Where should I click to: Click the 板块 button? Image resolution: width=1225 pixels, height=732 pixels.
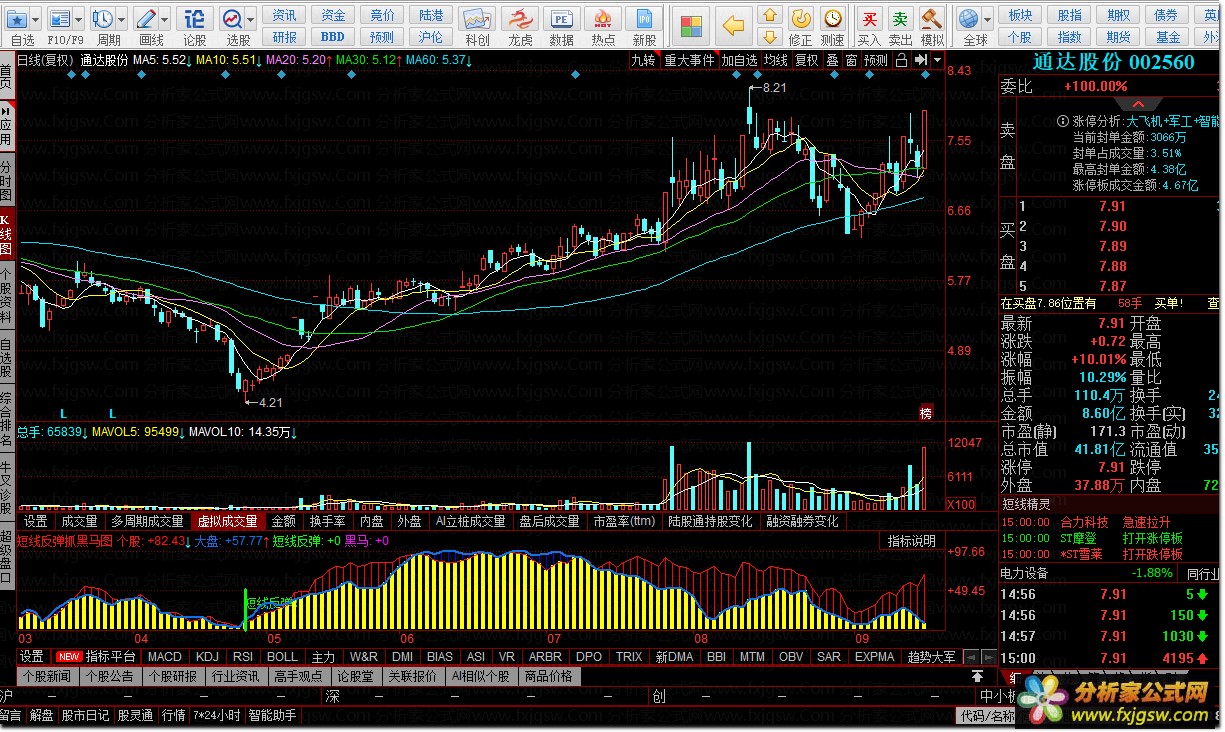click(1020, 15)
